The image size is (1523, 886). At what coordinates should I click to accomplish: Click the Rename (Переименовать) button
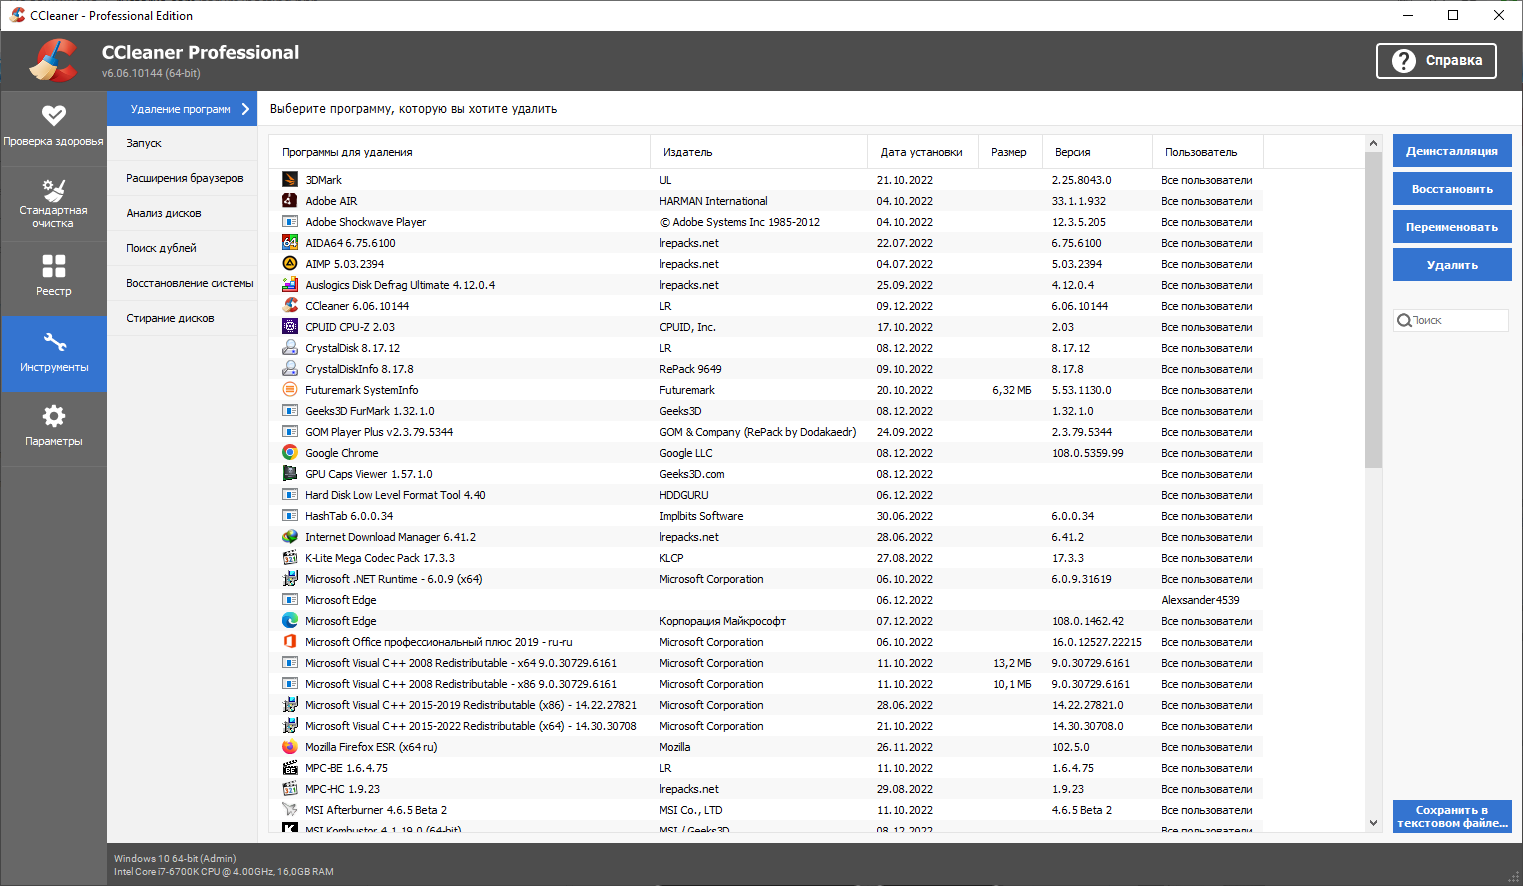pos(1451,227)
